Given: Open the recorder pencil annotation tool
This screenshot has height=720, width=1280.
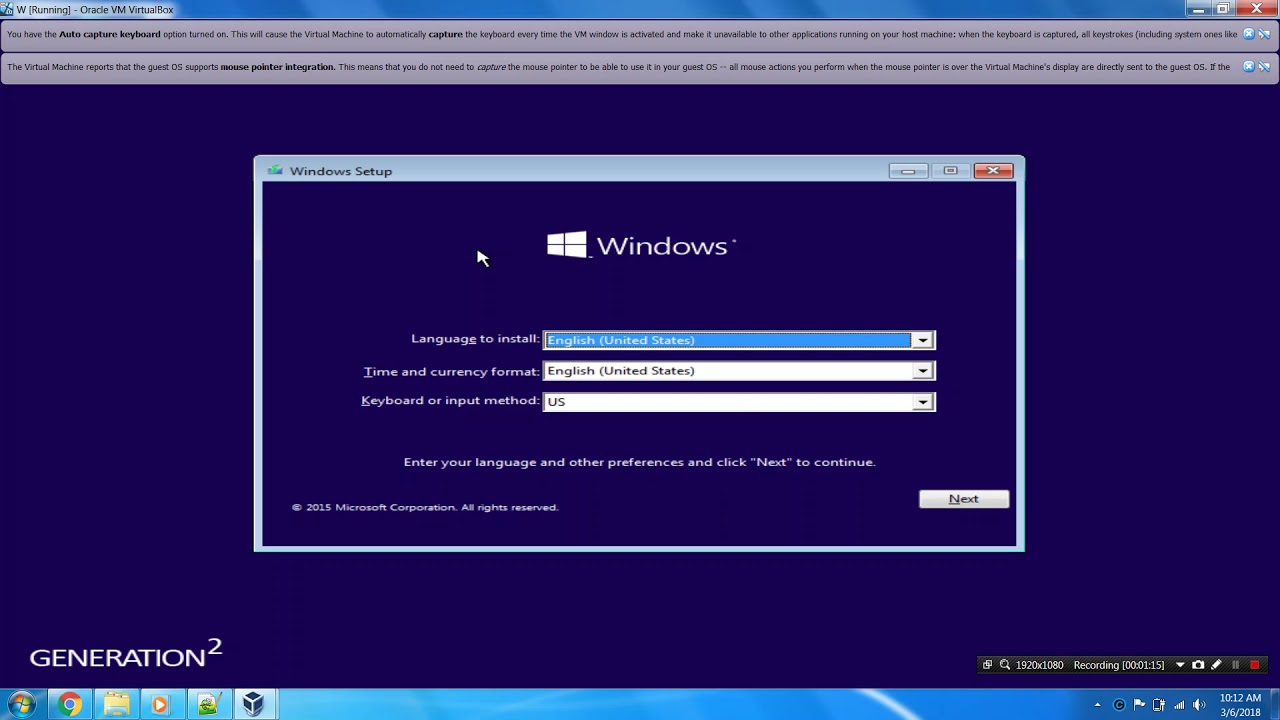Looking at the screenshot, I should click(x=1216, y=665).
